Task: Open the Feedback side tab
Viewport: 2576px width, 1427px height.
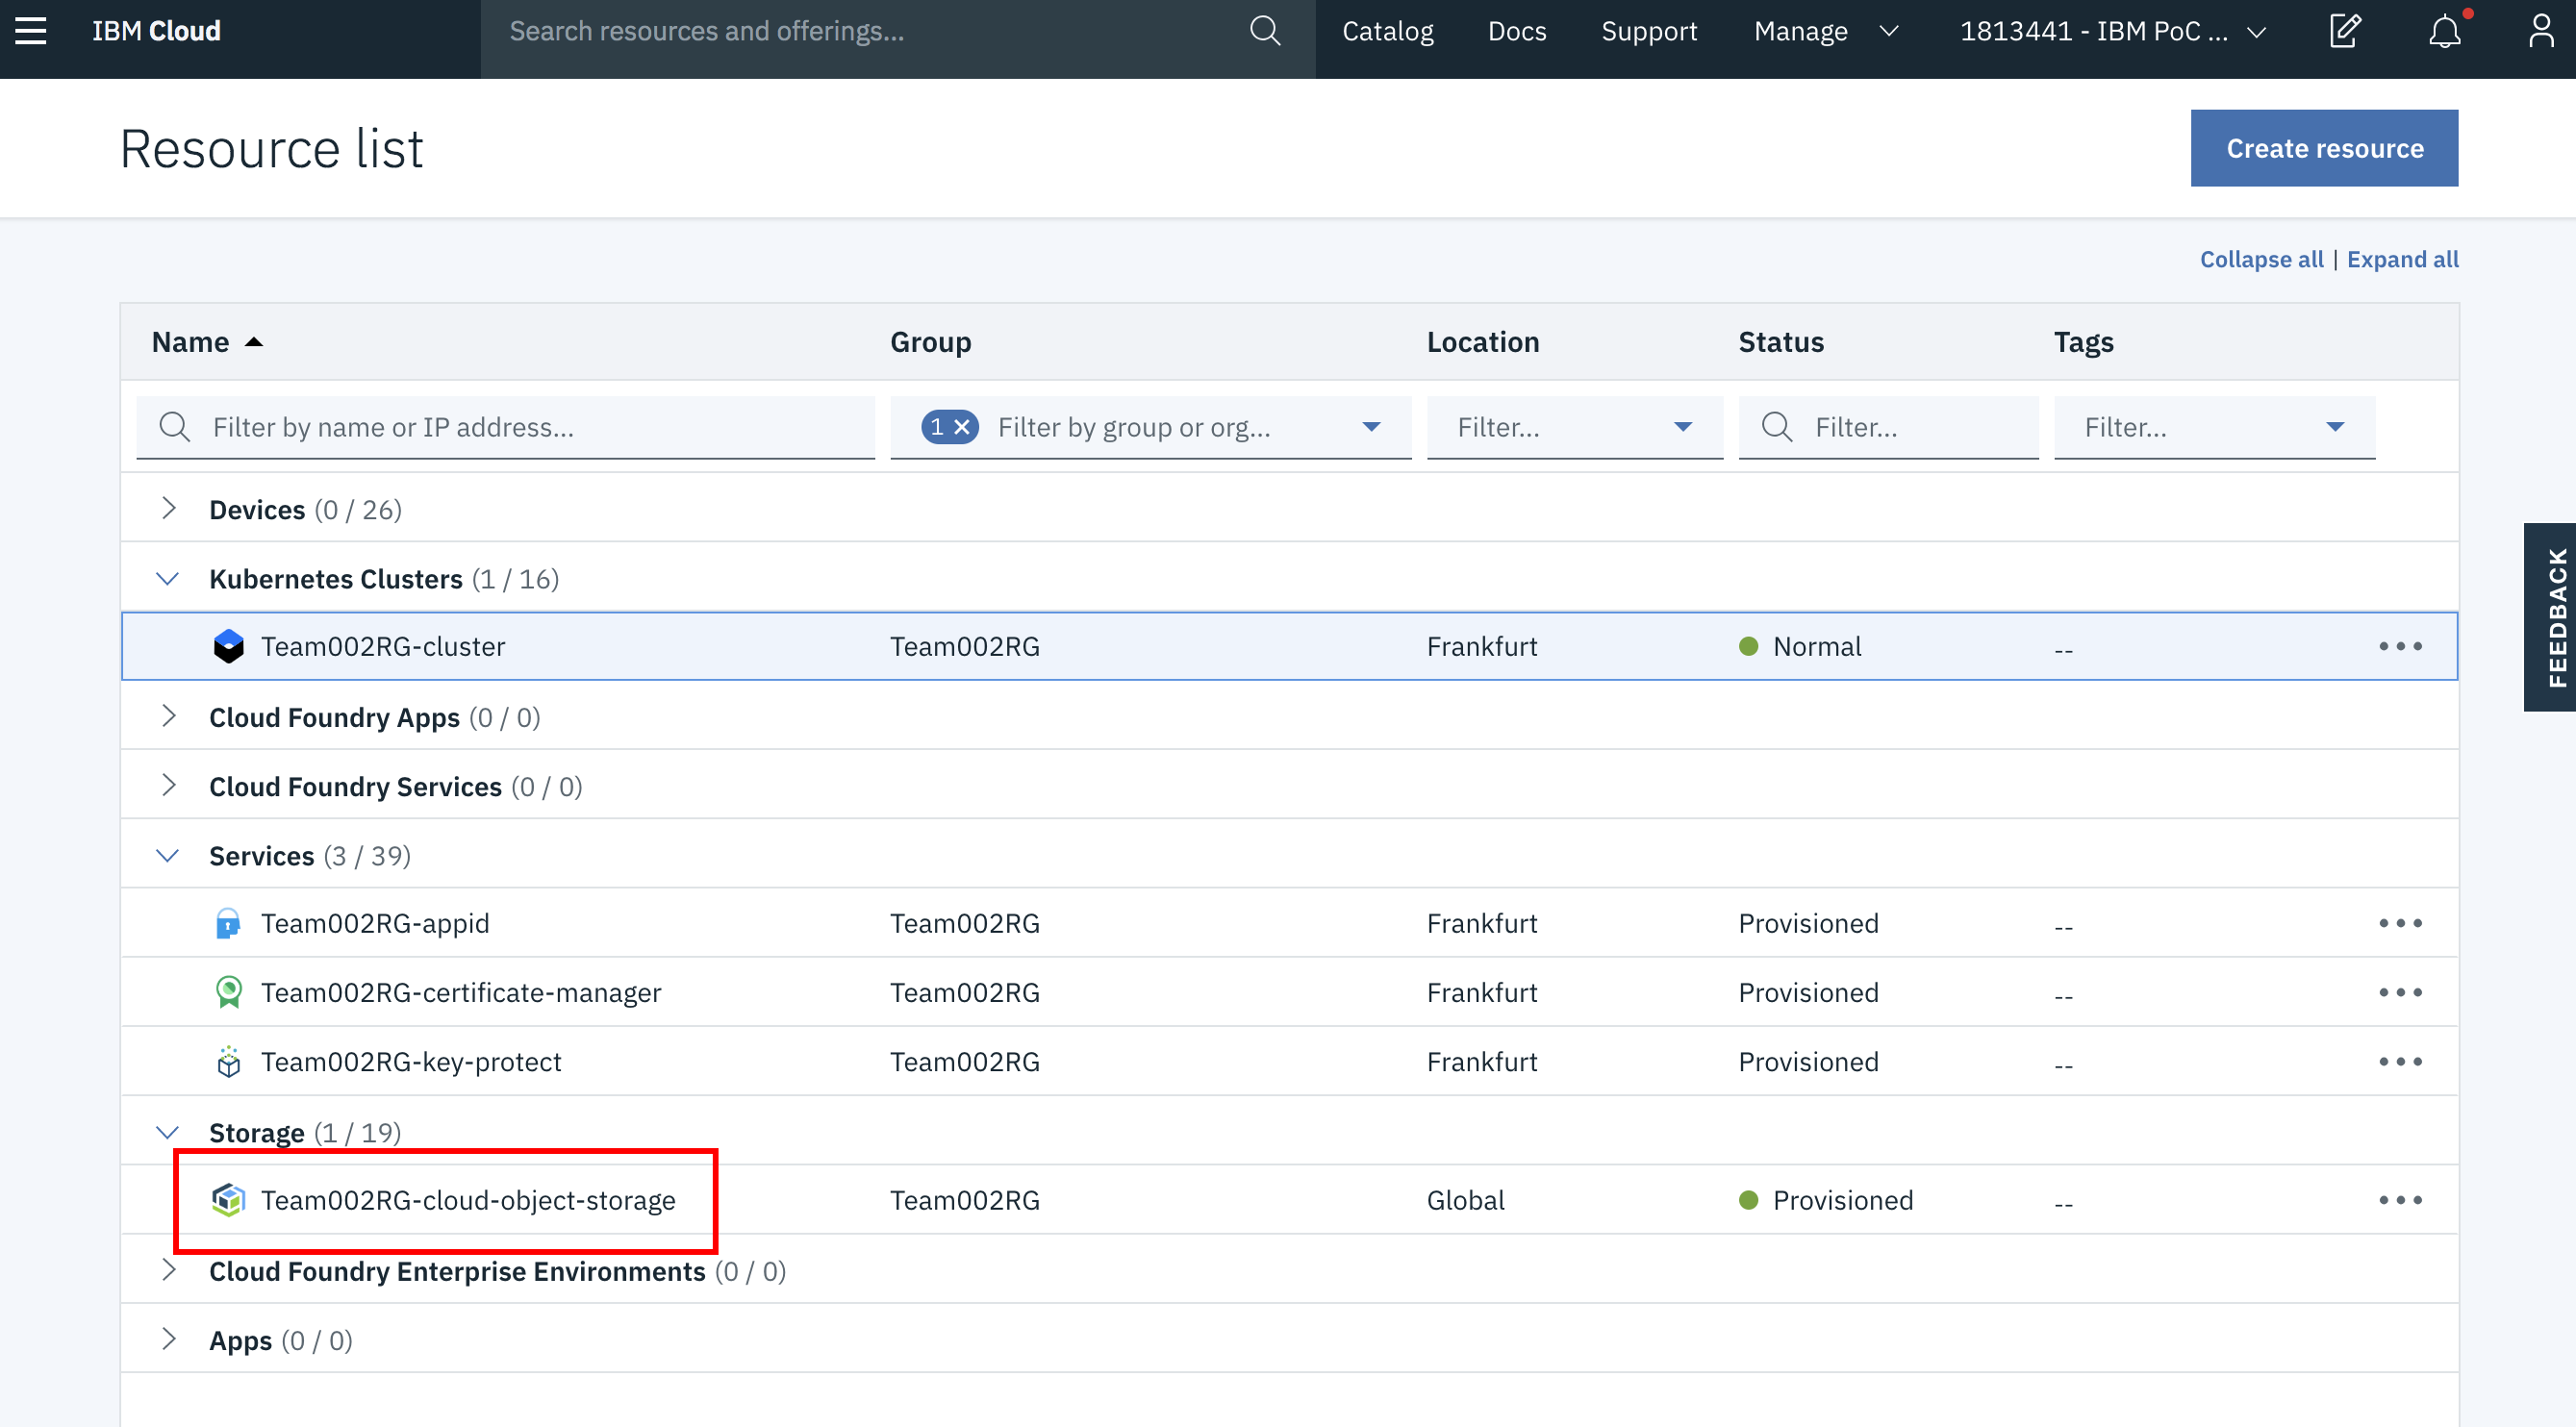Action: [2549, 617]
